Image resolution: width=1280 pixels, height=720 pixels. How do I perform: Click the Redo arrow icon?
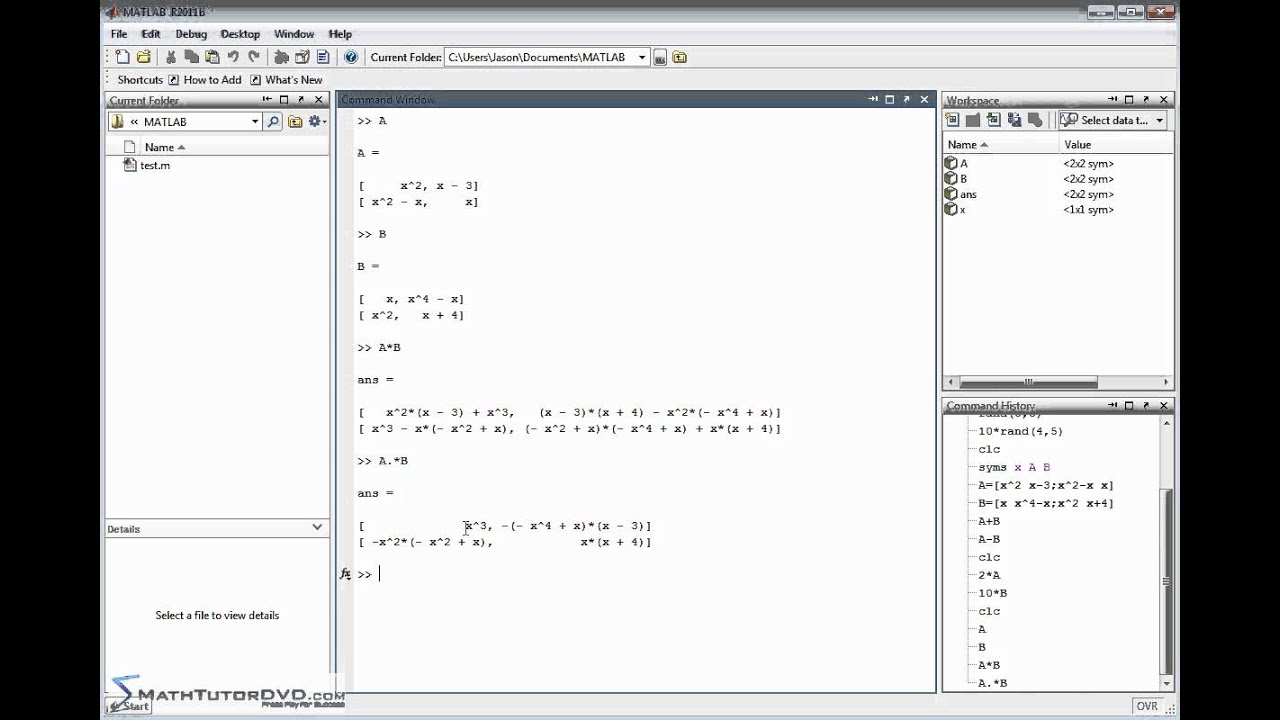pos(254,57)
